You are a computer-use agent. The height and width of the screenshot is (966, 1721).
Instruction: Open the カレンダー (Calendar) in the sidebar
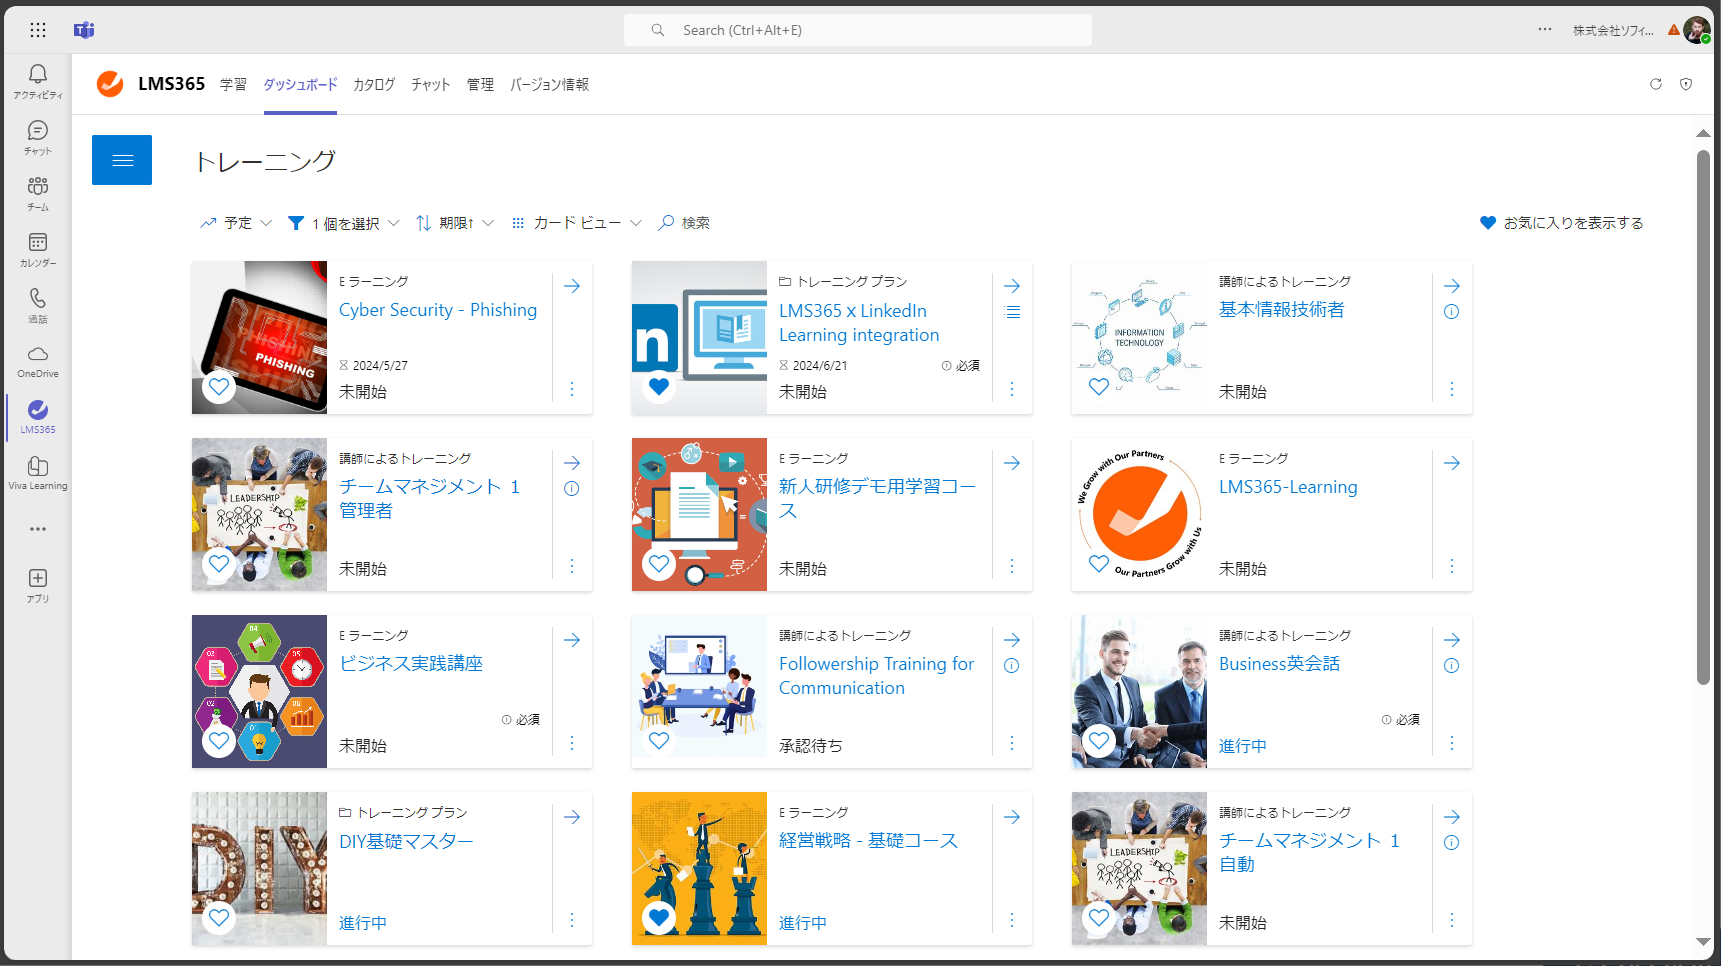[x=37, y=249]
